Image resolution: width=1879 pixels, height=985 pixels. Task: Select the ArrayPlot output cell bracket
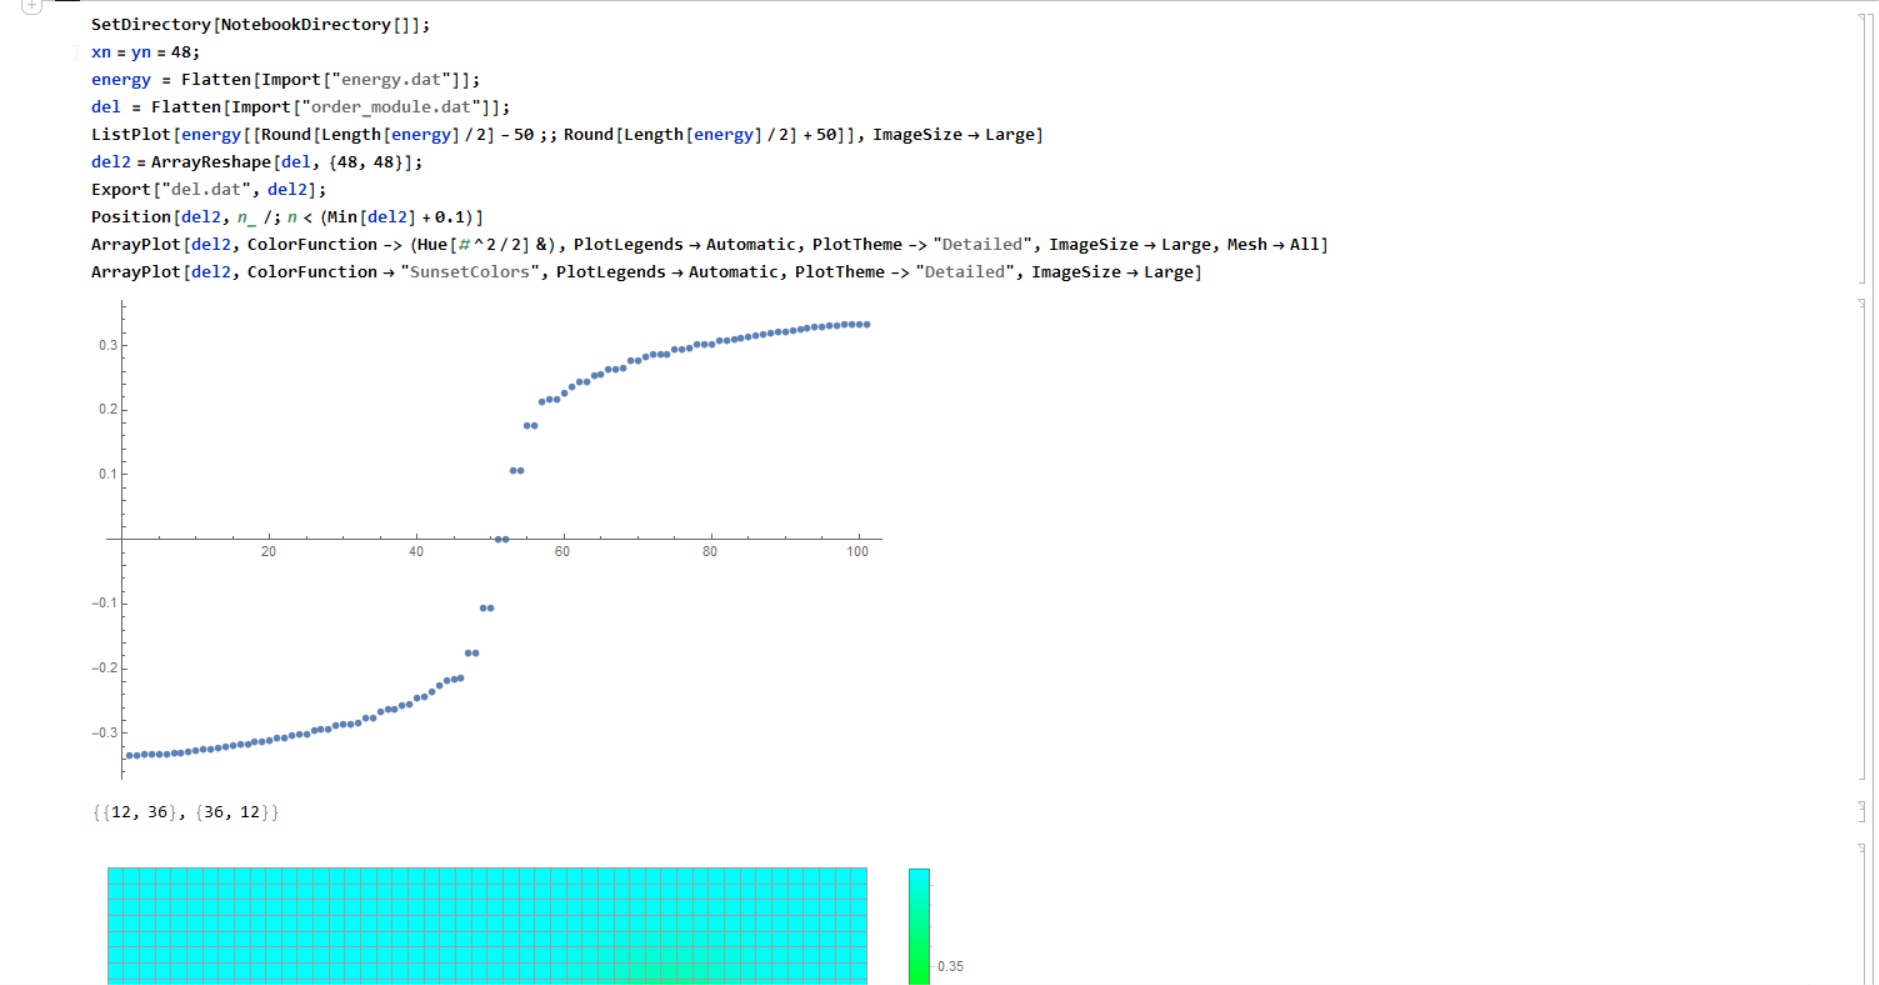[x=1863, y=914]
